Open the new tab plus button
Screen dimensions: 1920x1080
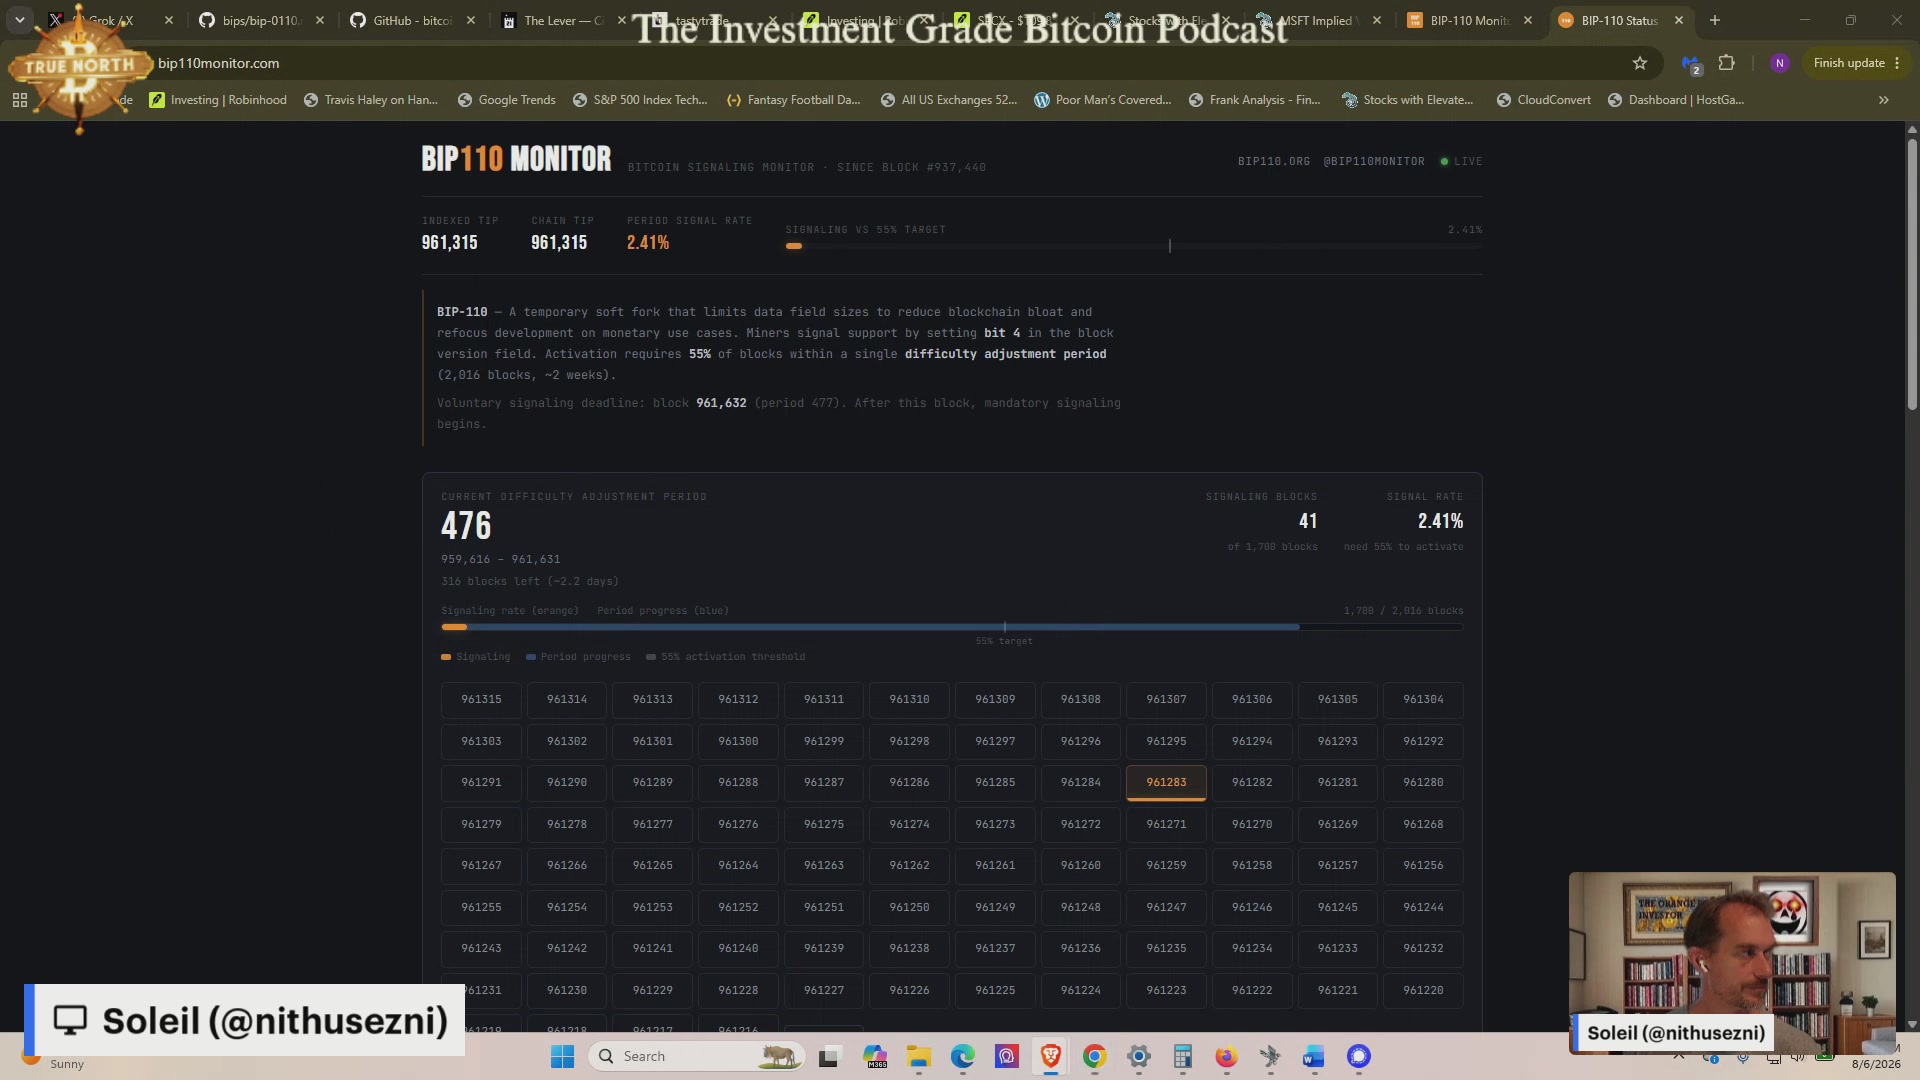click(x=1715, y=20)
